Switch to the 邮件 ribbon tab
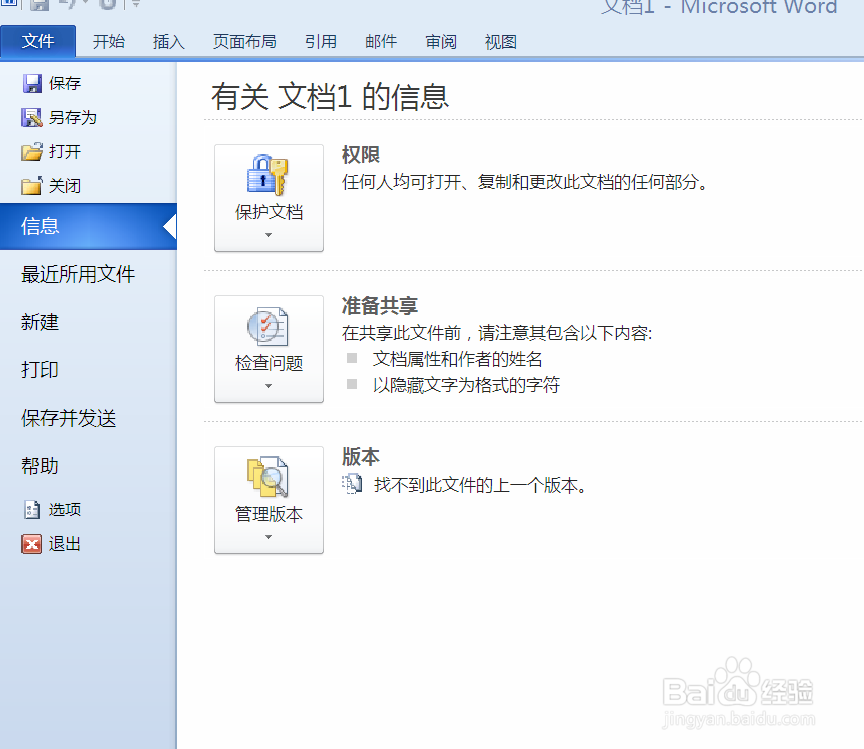This screenshot has width=864, height=749. pyautogui.click(x=381, y=41)
